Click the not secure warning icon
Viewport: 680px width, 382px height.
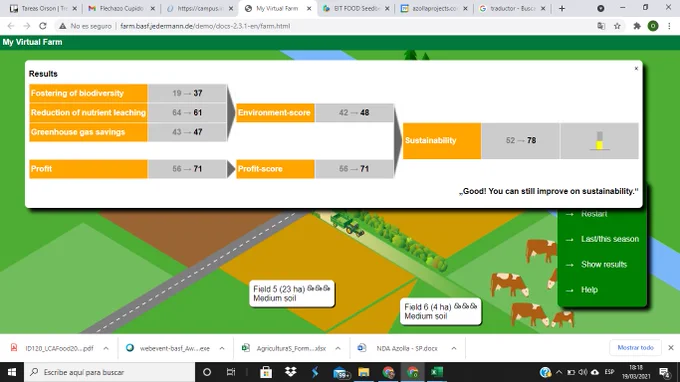pyautogui.click(x=63, y=26)
